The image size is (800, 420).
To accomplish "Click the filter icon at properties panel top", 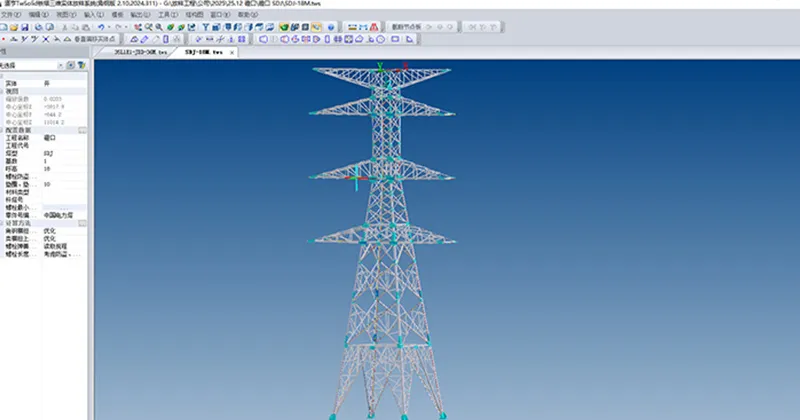I will [81, 65].
